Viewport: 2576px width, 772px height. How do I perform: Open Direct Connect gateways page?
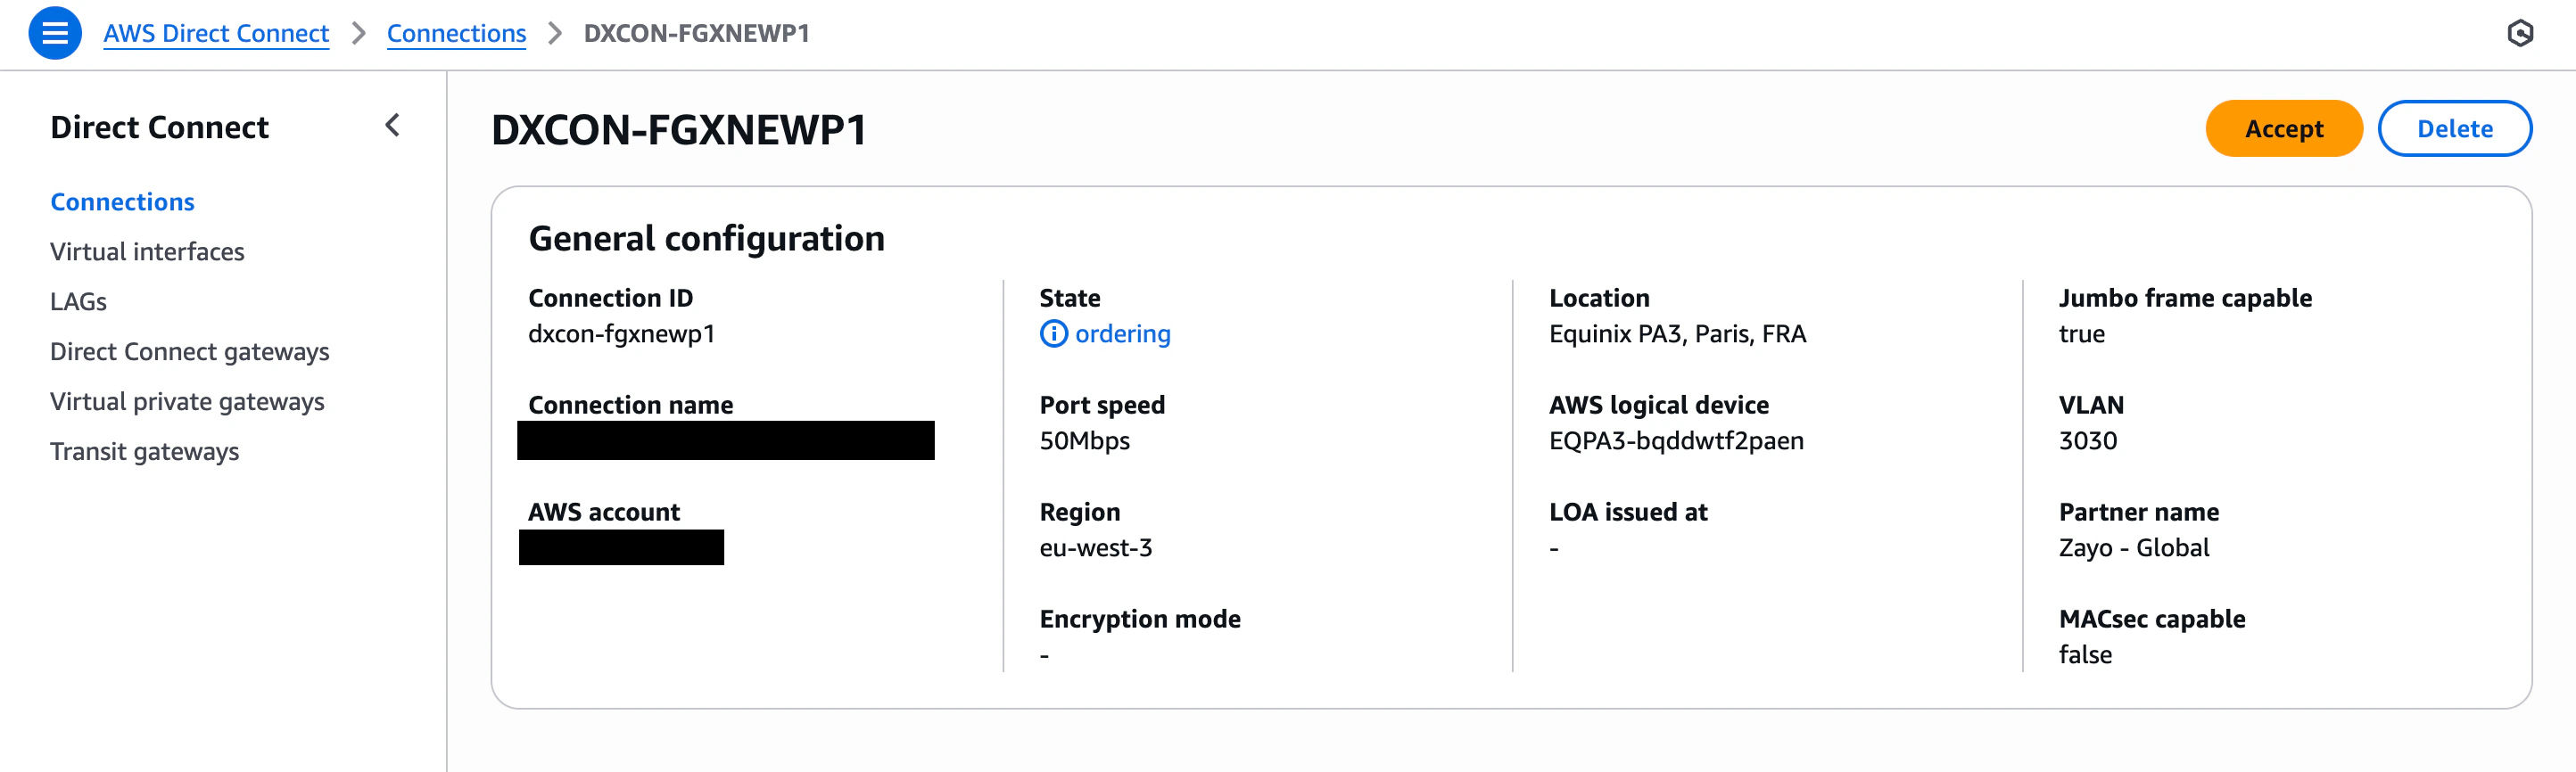click(190, 352)
